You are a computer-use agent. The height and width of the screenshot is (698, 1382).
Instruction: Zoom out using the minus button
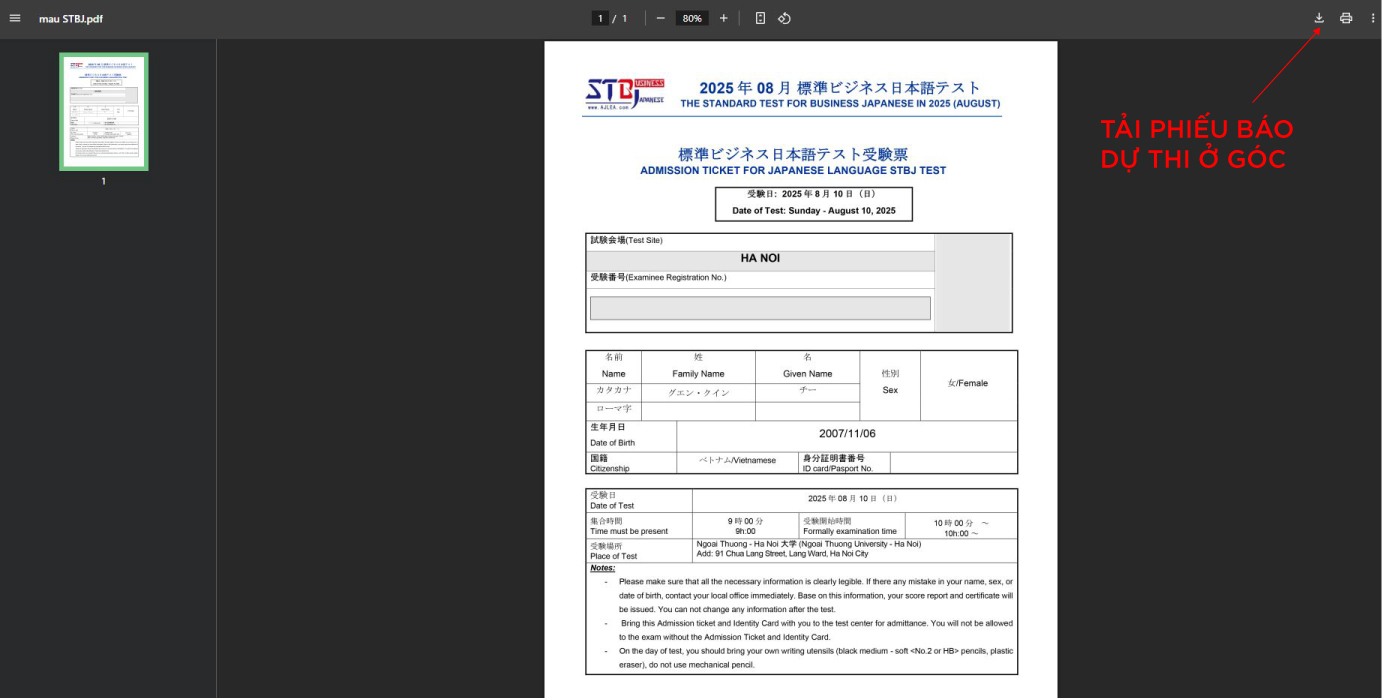(x=660, y=18)
